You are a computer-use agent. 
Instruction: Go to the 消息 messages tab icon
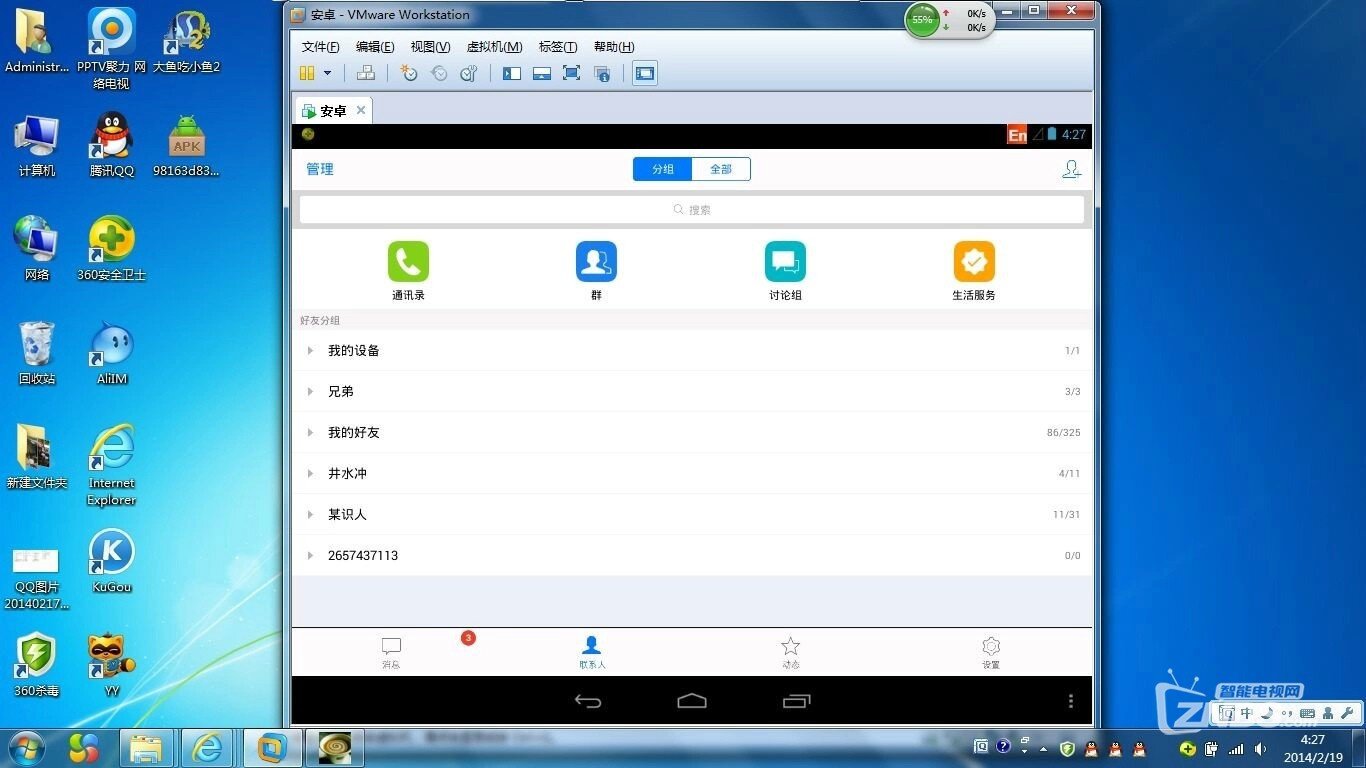391,647
